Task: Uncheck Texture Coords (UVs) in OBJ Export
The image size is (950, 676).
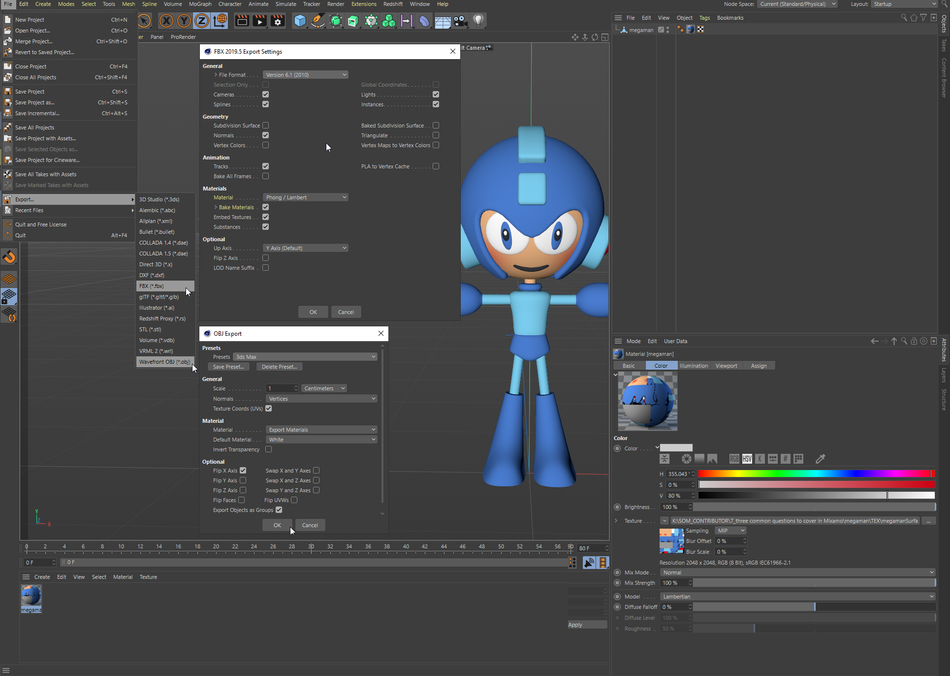Action: pyautogui.click(x=268, y=408)
